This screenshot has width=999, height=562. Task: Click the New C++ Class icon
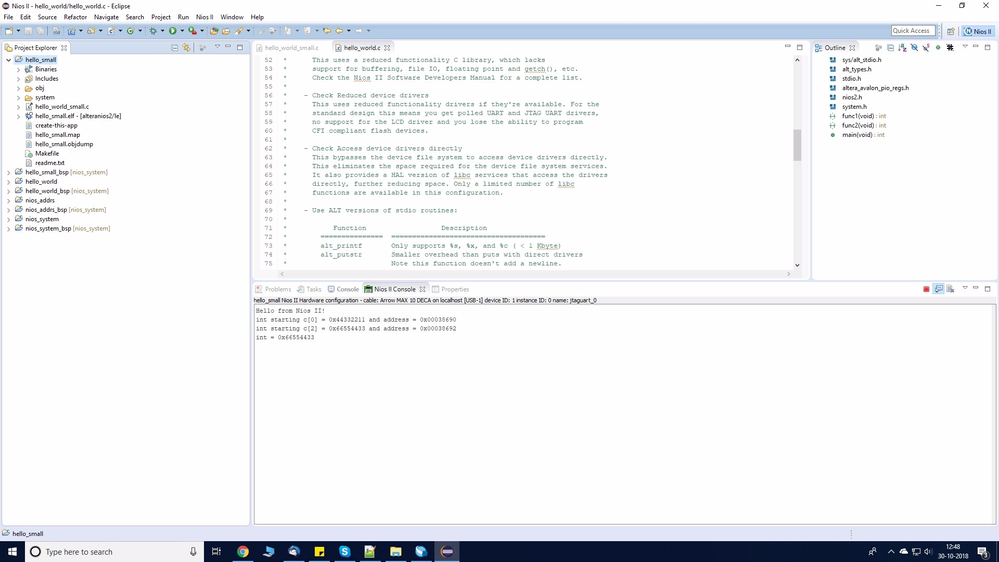coord(130,31)
